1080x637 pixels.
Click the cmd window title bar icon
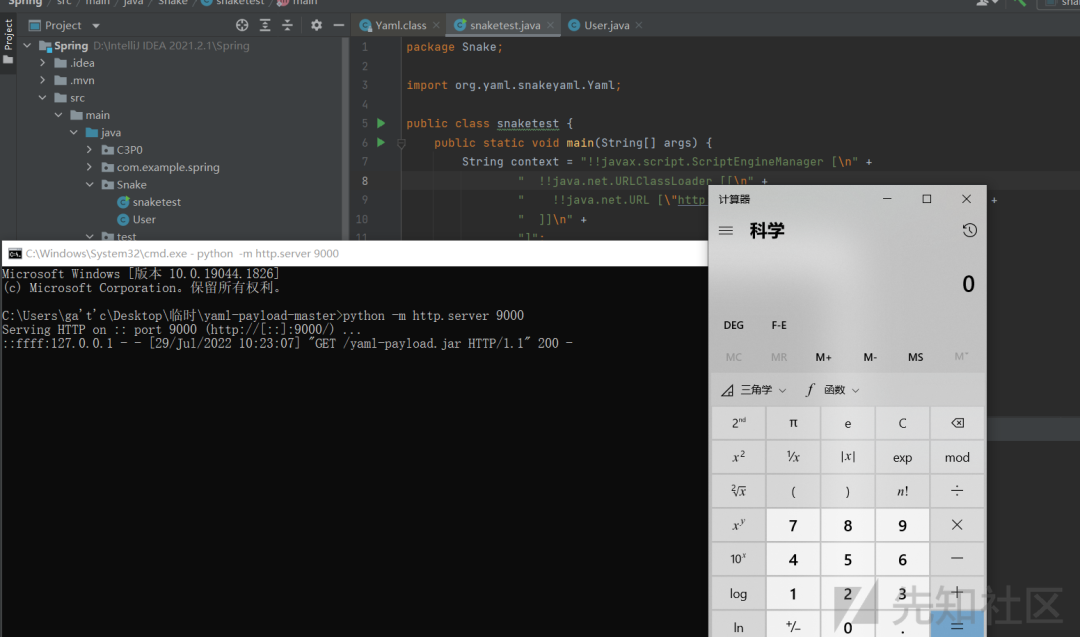point(14,253)
